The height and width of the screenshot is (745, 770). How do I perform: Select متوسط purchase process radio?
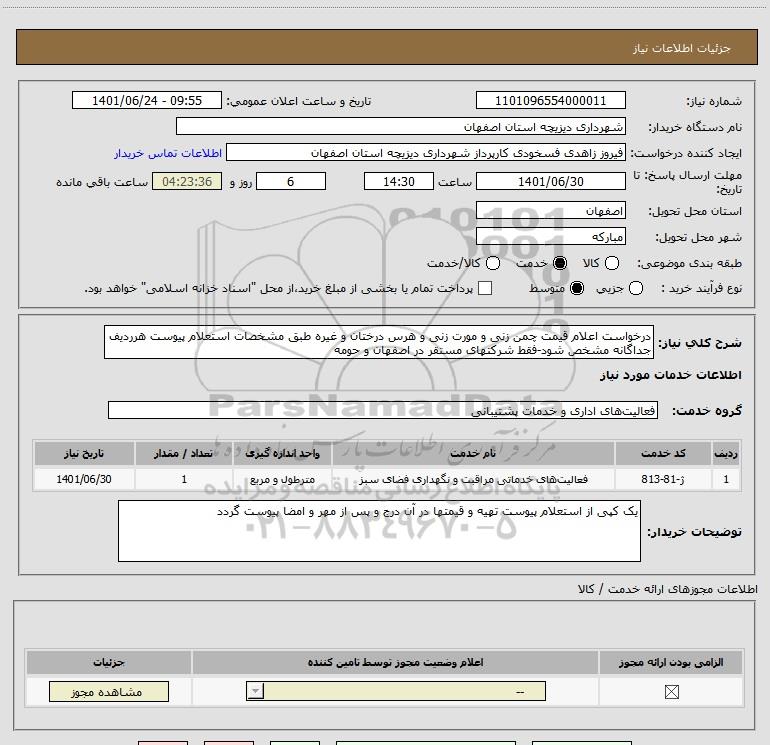point(577,288)
